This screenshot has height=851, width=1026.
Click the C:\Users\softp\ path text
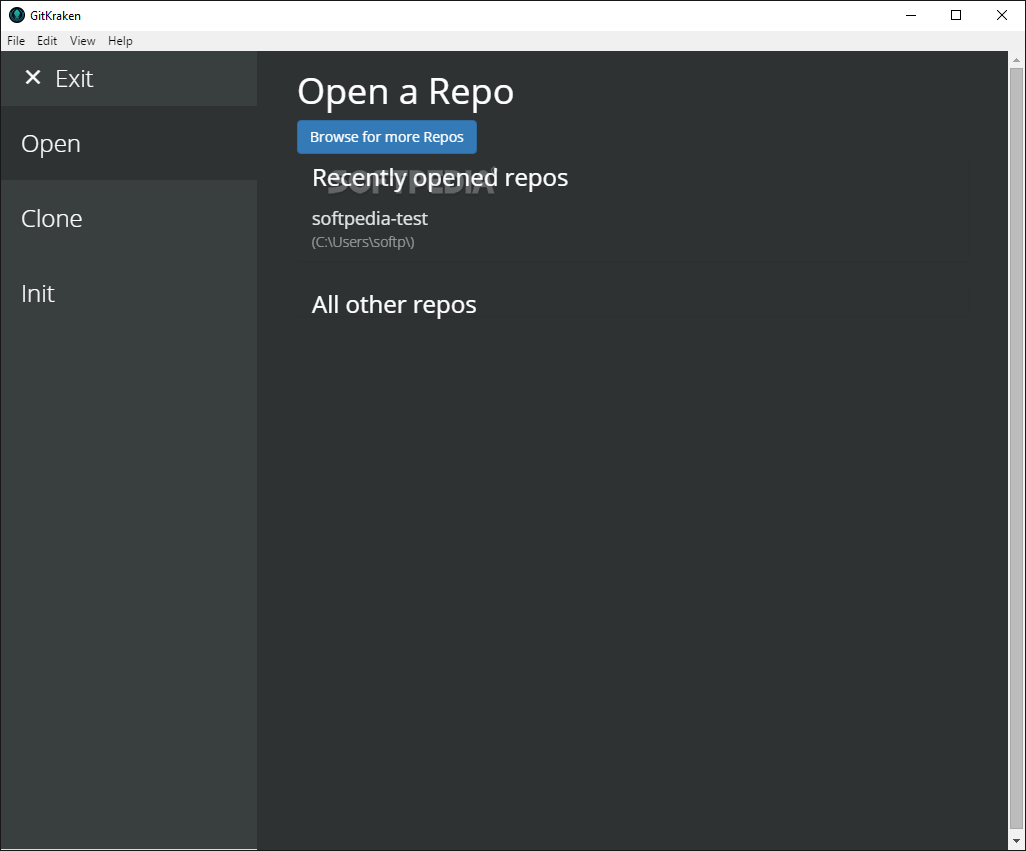(363, 242)
